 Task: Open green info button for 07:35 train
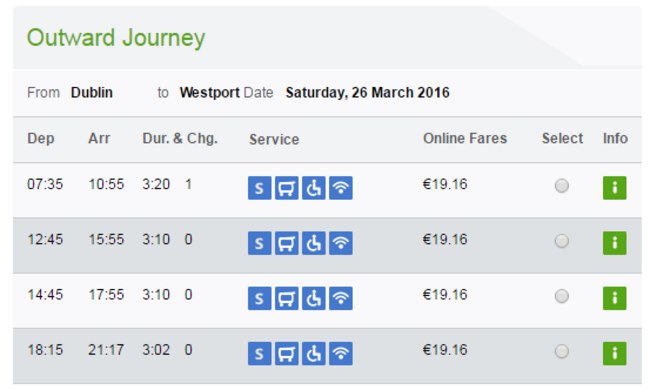614,188
